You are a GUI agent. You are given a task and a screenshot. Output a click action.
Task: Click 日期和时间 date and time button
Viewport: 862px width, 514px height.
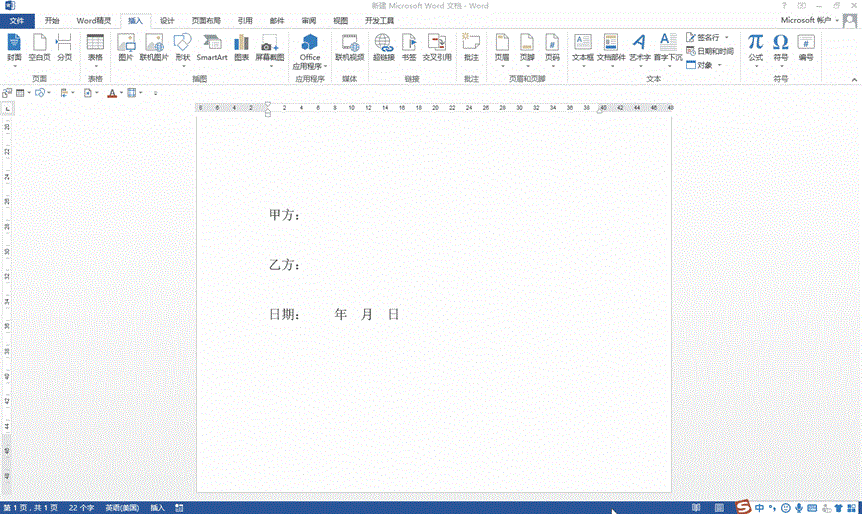tap(710, 51)
